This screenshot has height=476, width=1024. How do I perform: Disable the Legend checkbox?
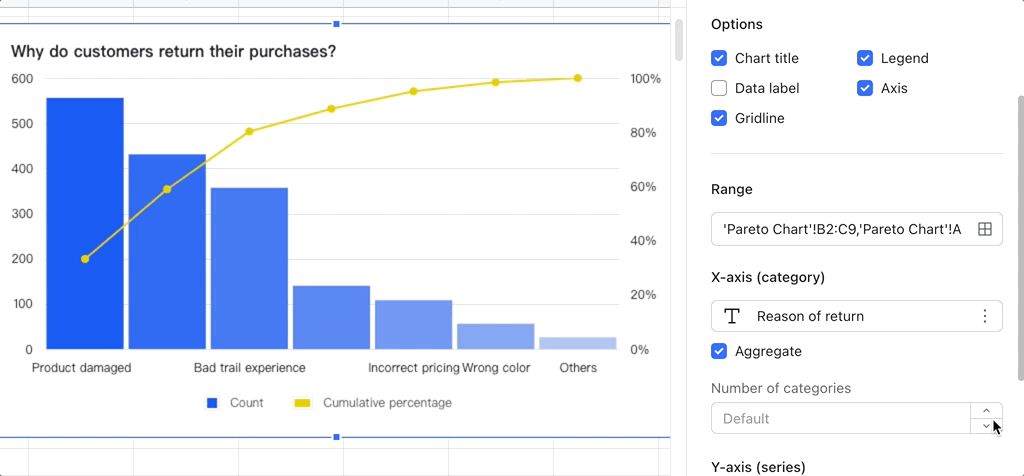(x=865, y=58)
